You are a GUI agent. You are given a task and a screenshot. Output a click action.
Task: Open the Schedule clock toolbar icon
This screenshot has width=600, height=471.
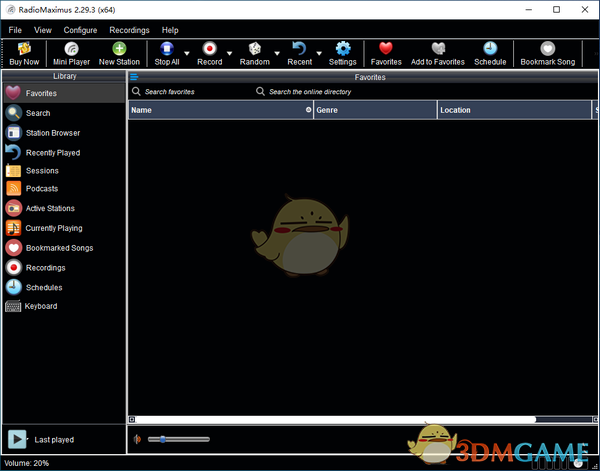[490, 54]
